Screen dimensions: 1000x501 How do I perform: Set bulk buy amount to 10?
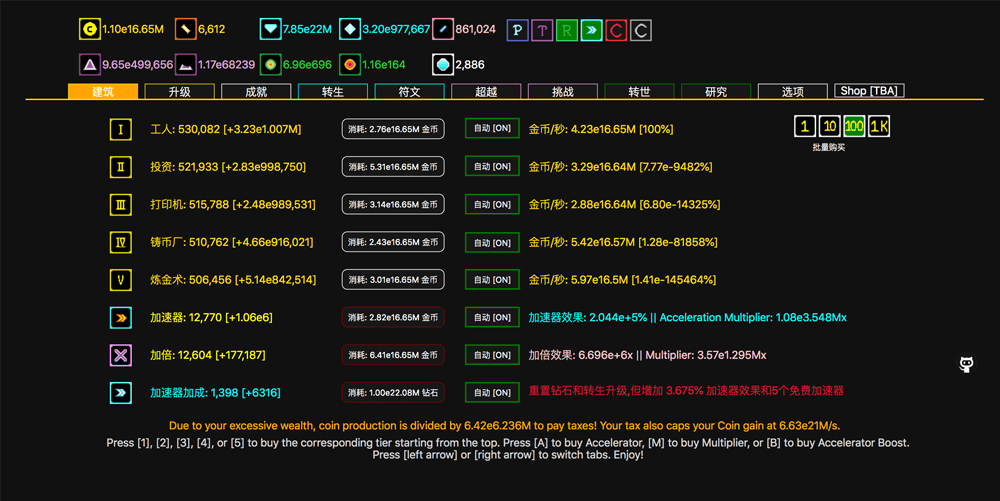[x=829, y=127]
